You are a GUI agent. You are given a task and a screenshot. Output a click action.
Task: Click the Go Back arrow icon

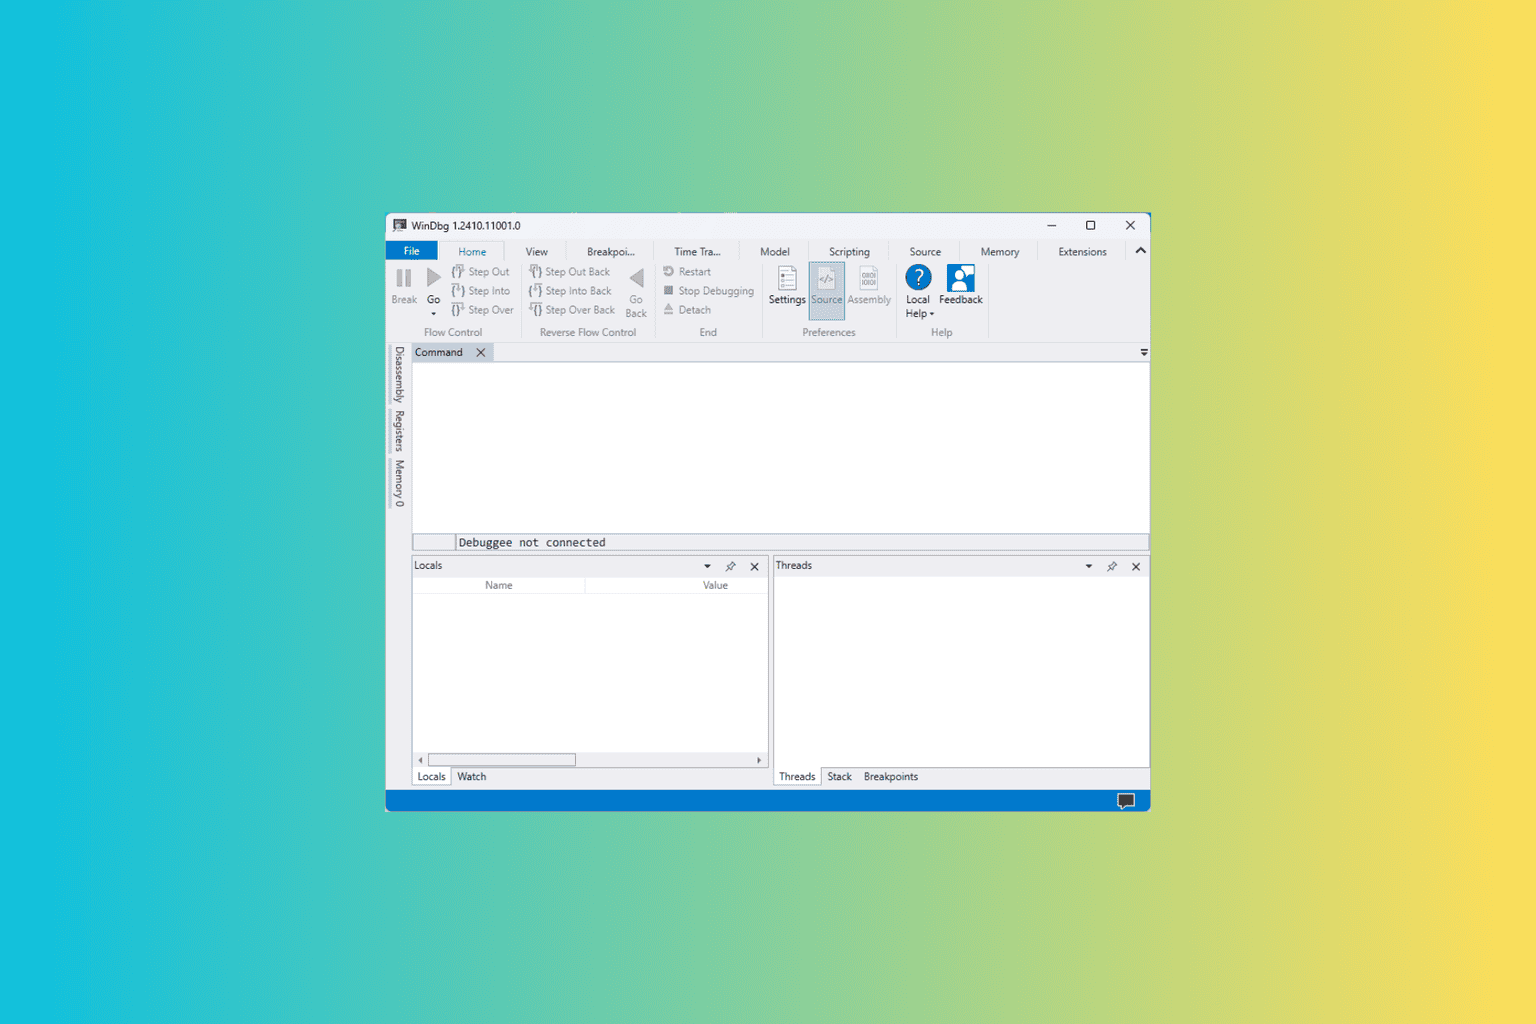tap(636, 278)
